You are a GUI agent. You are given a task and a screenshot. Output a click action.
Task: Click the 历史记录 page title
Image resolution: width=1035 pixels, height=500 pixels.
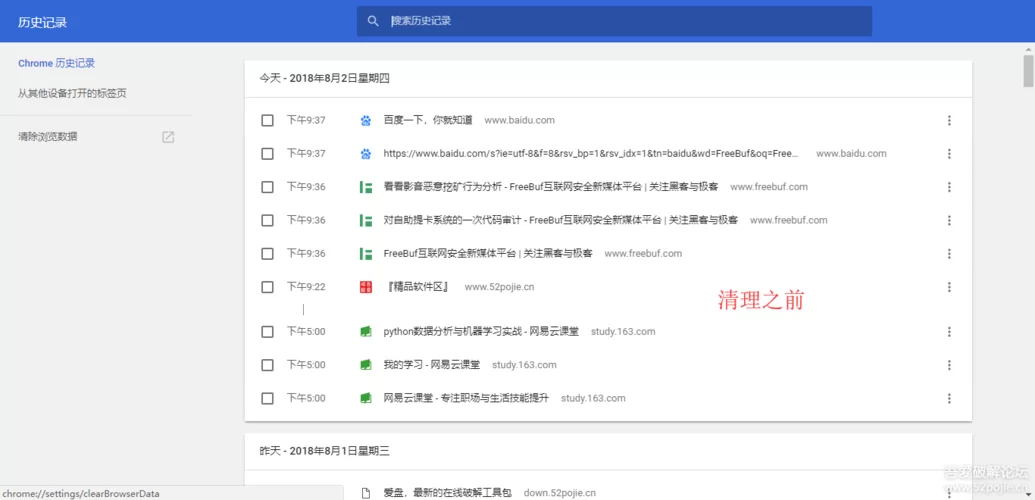42,22
